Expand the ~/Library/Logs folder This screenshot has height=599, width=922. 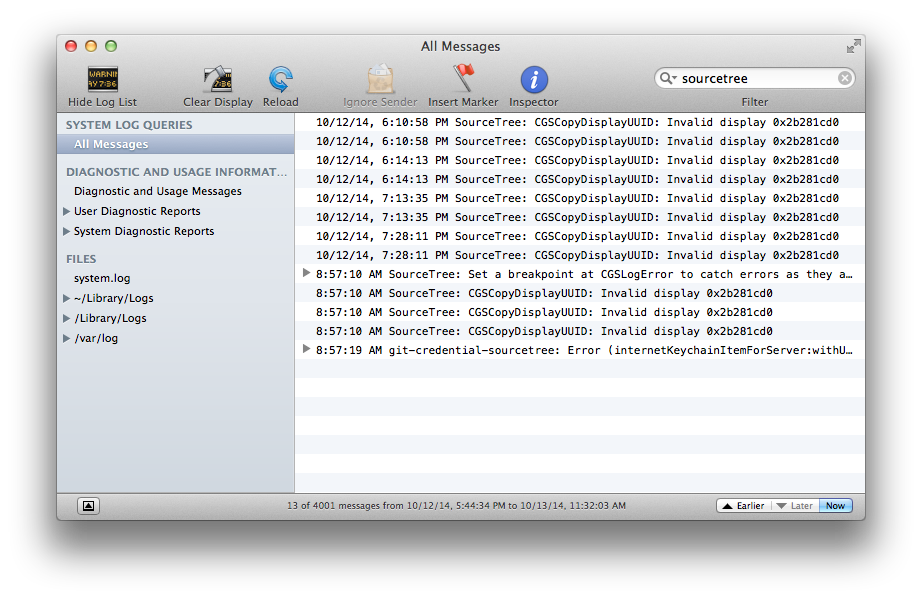(x=66, y=299)
